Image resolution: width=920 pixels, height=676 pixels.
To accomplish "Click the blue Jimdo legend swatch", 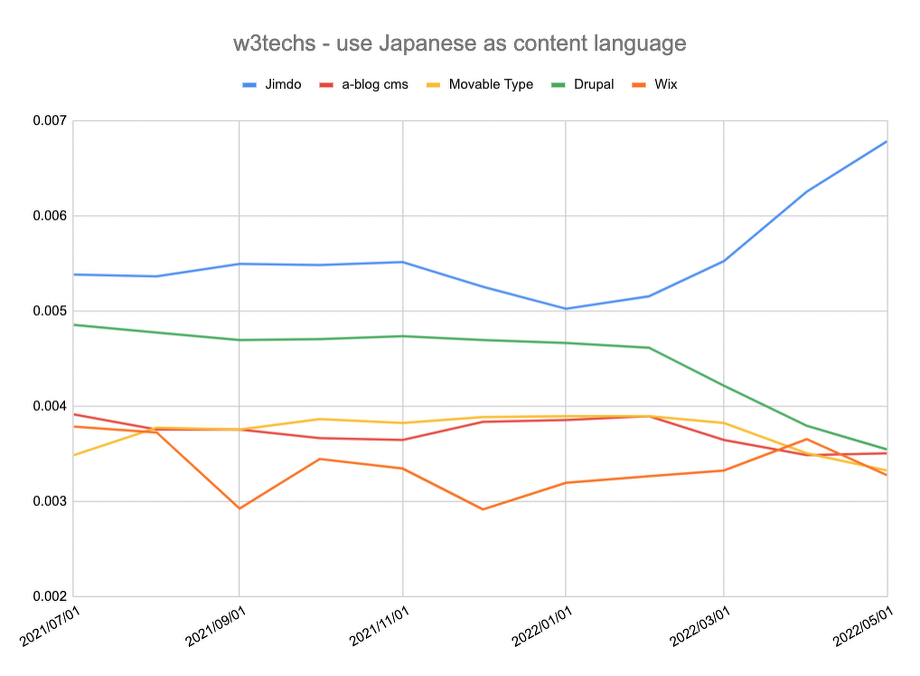I will pos(252,85).
